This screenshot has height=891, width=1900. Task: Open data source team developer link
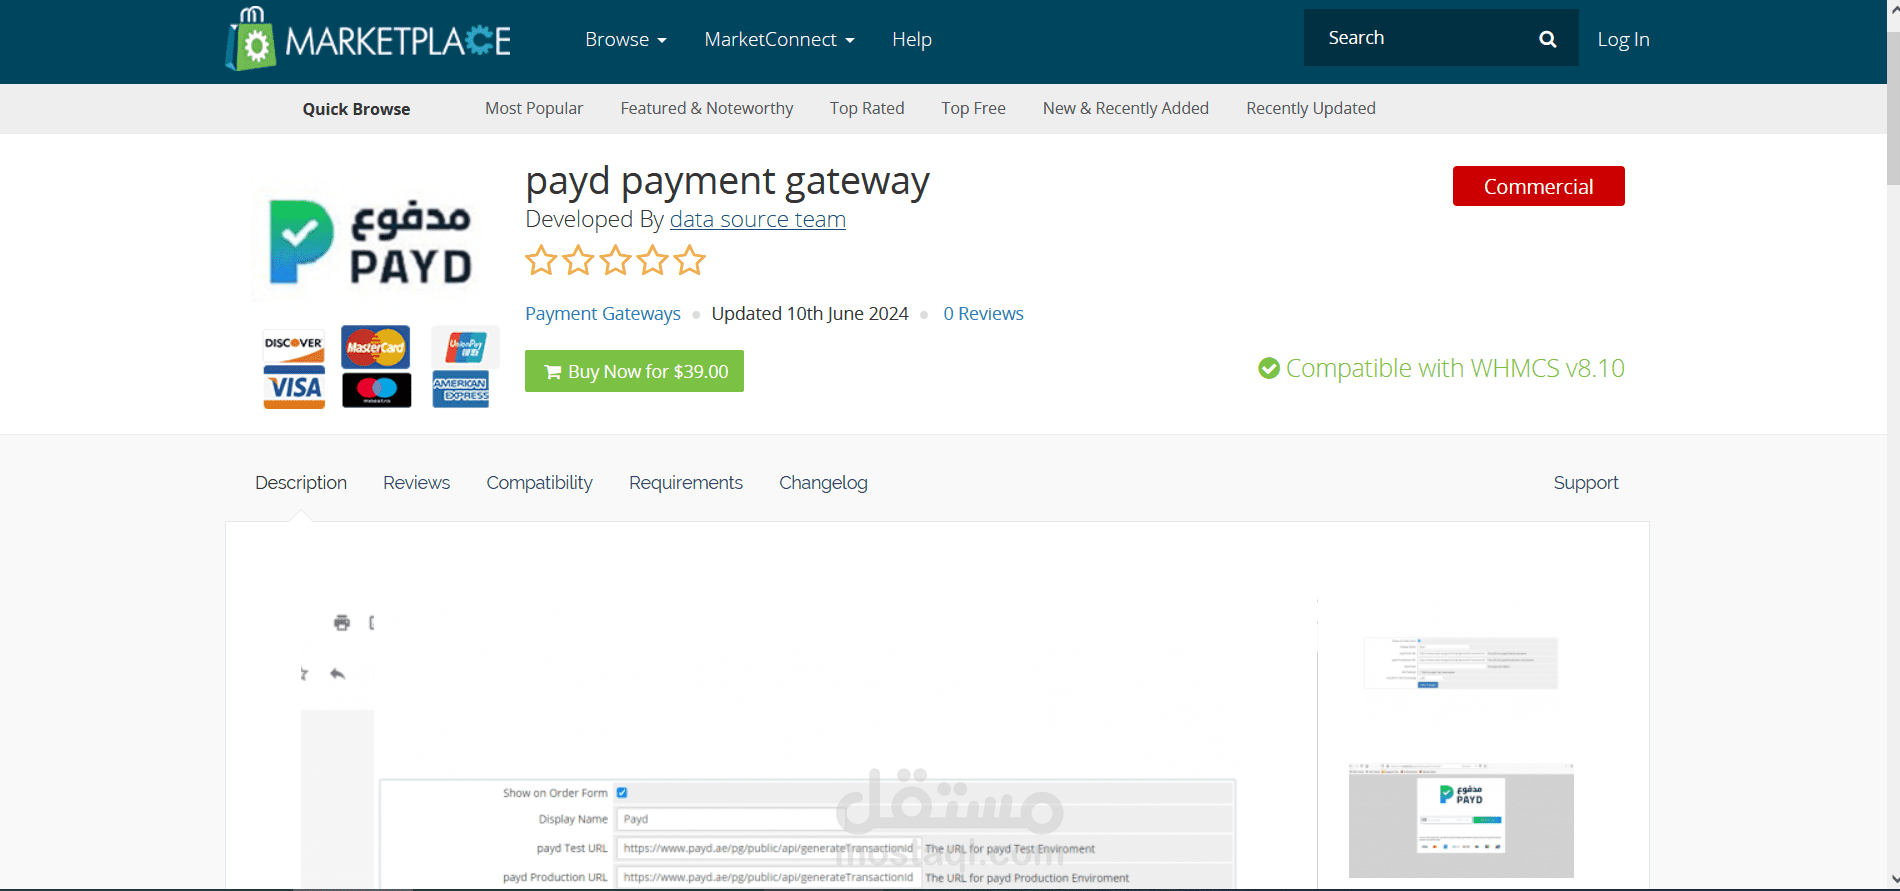click(757, 219)
